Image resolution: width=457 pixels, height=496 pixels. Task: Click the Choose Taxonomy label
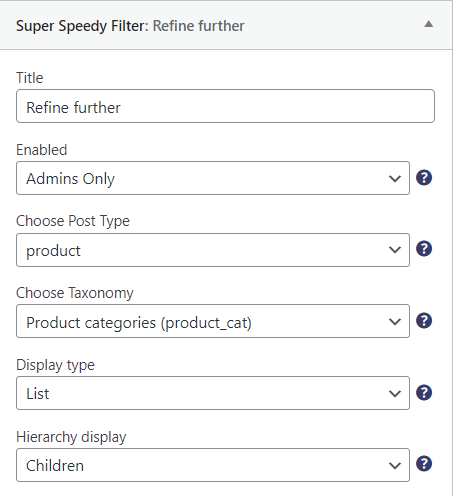(75, 293)
